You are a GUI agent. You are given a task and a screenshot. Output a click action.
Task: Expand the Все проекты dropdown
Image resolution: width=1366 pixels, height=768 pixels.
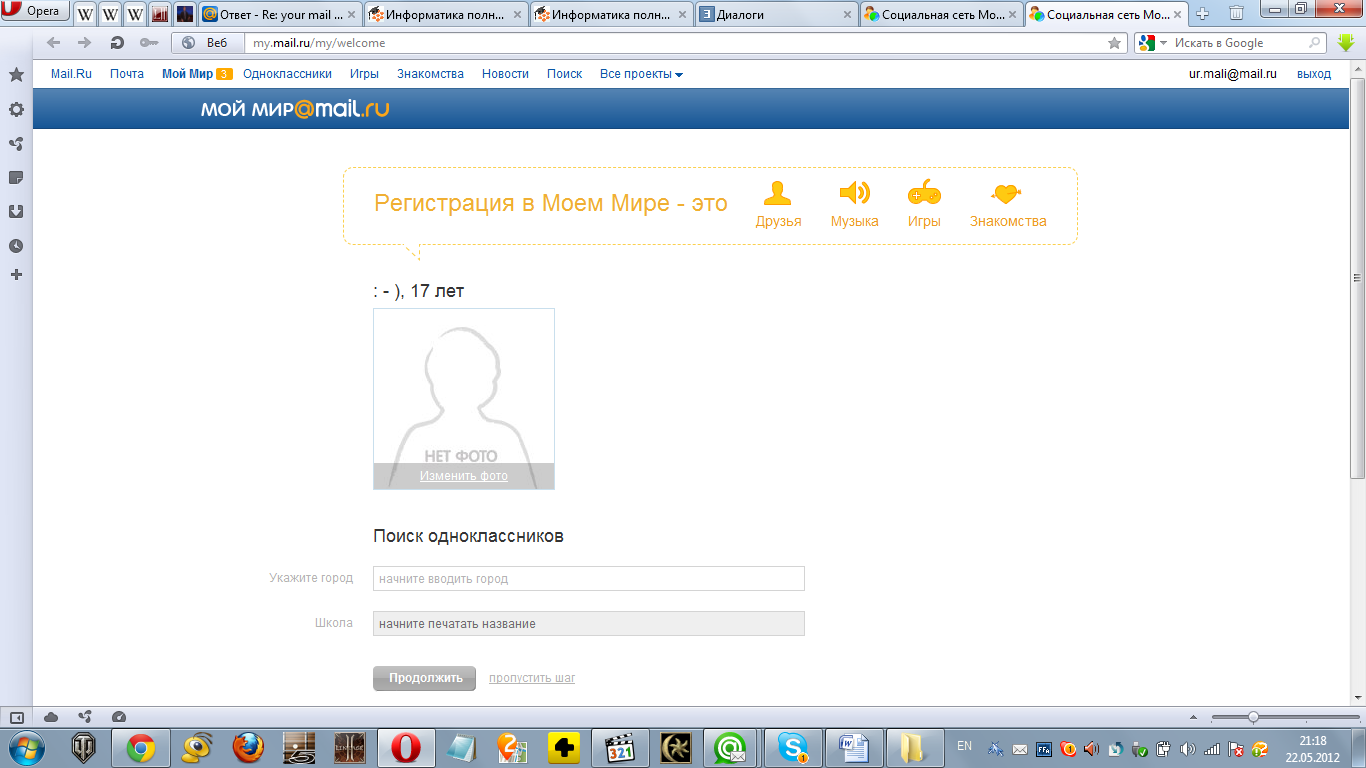point(641,74)
